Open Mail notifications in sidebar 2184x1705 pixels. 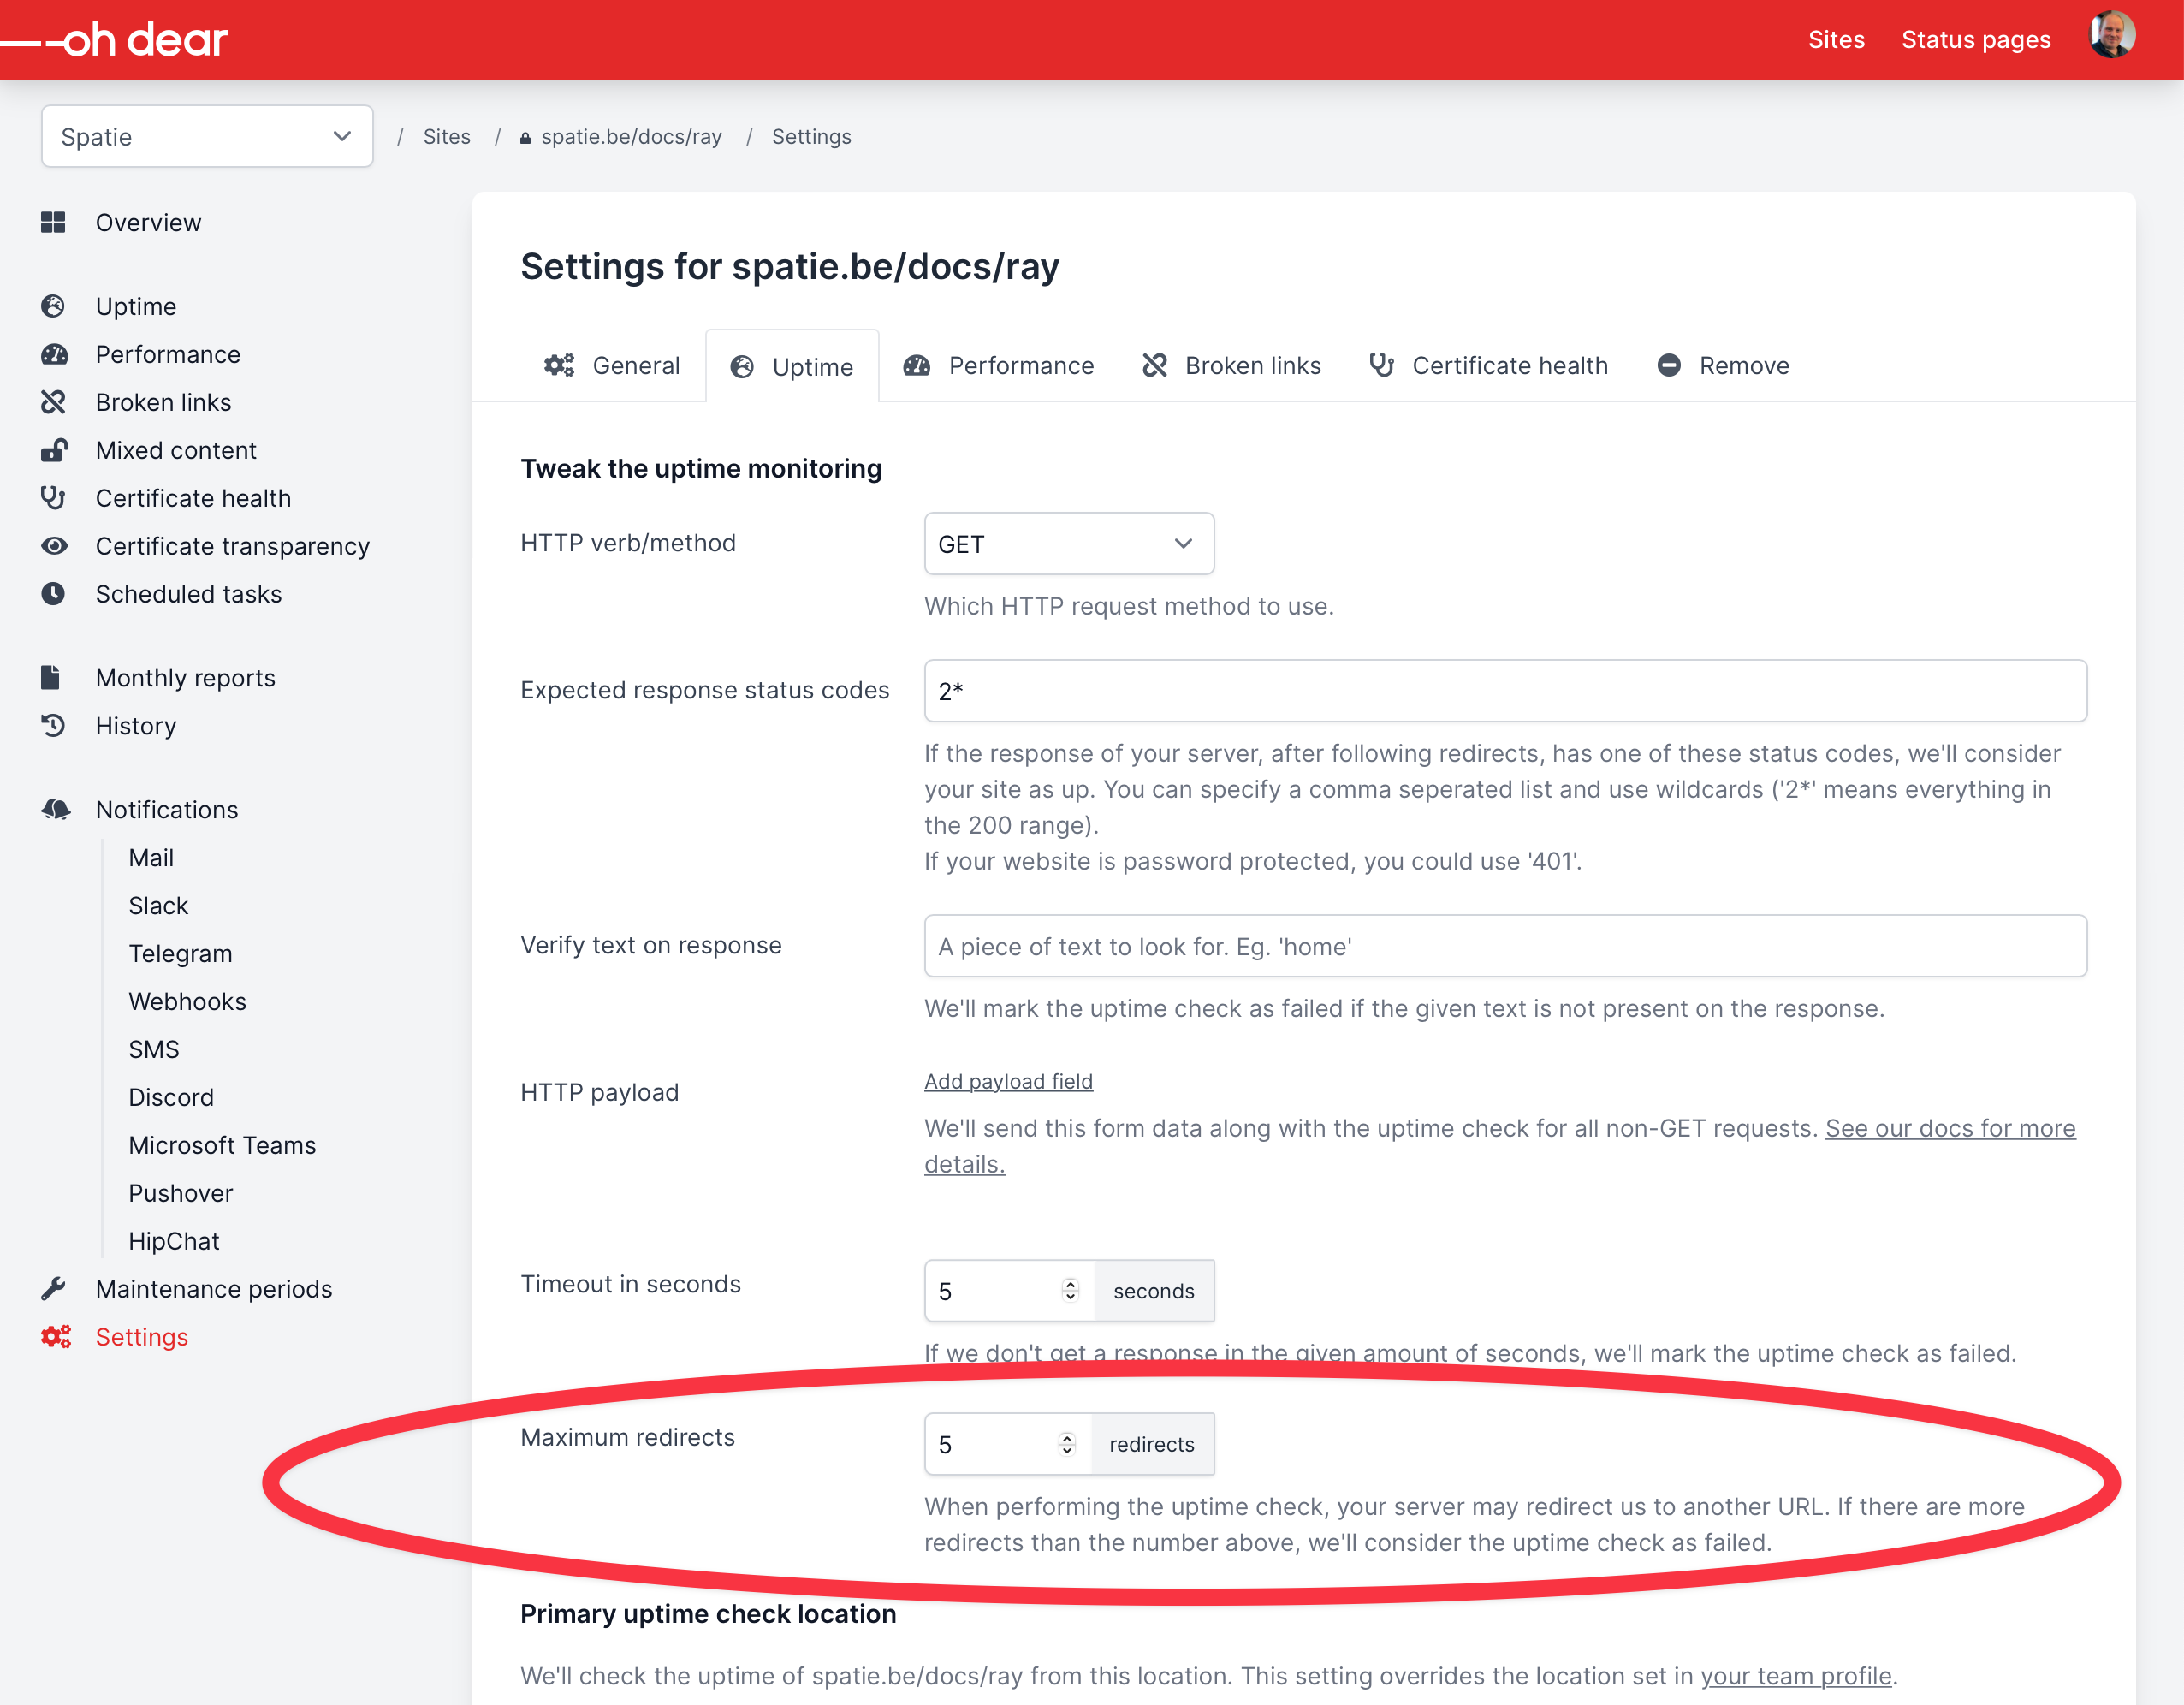click(151, 857)
